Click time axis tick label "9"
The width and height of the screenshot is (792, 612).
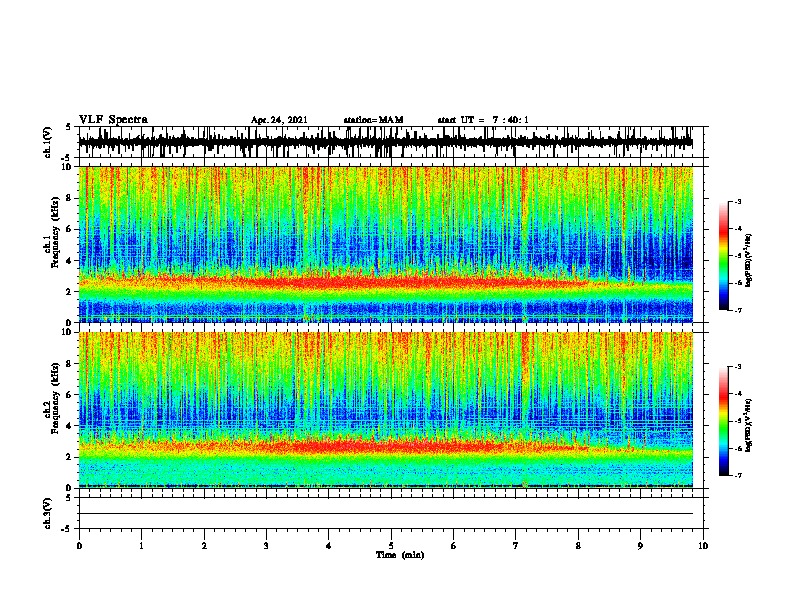pos(640,546)
